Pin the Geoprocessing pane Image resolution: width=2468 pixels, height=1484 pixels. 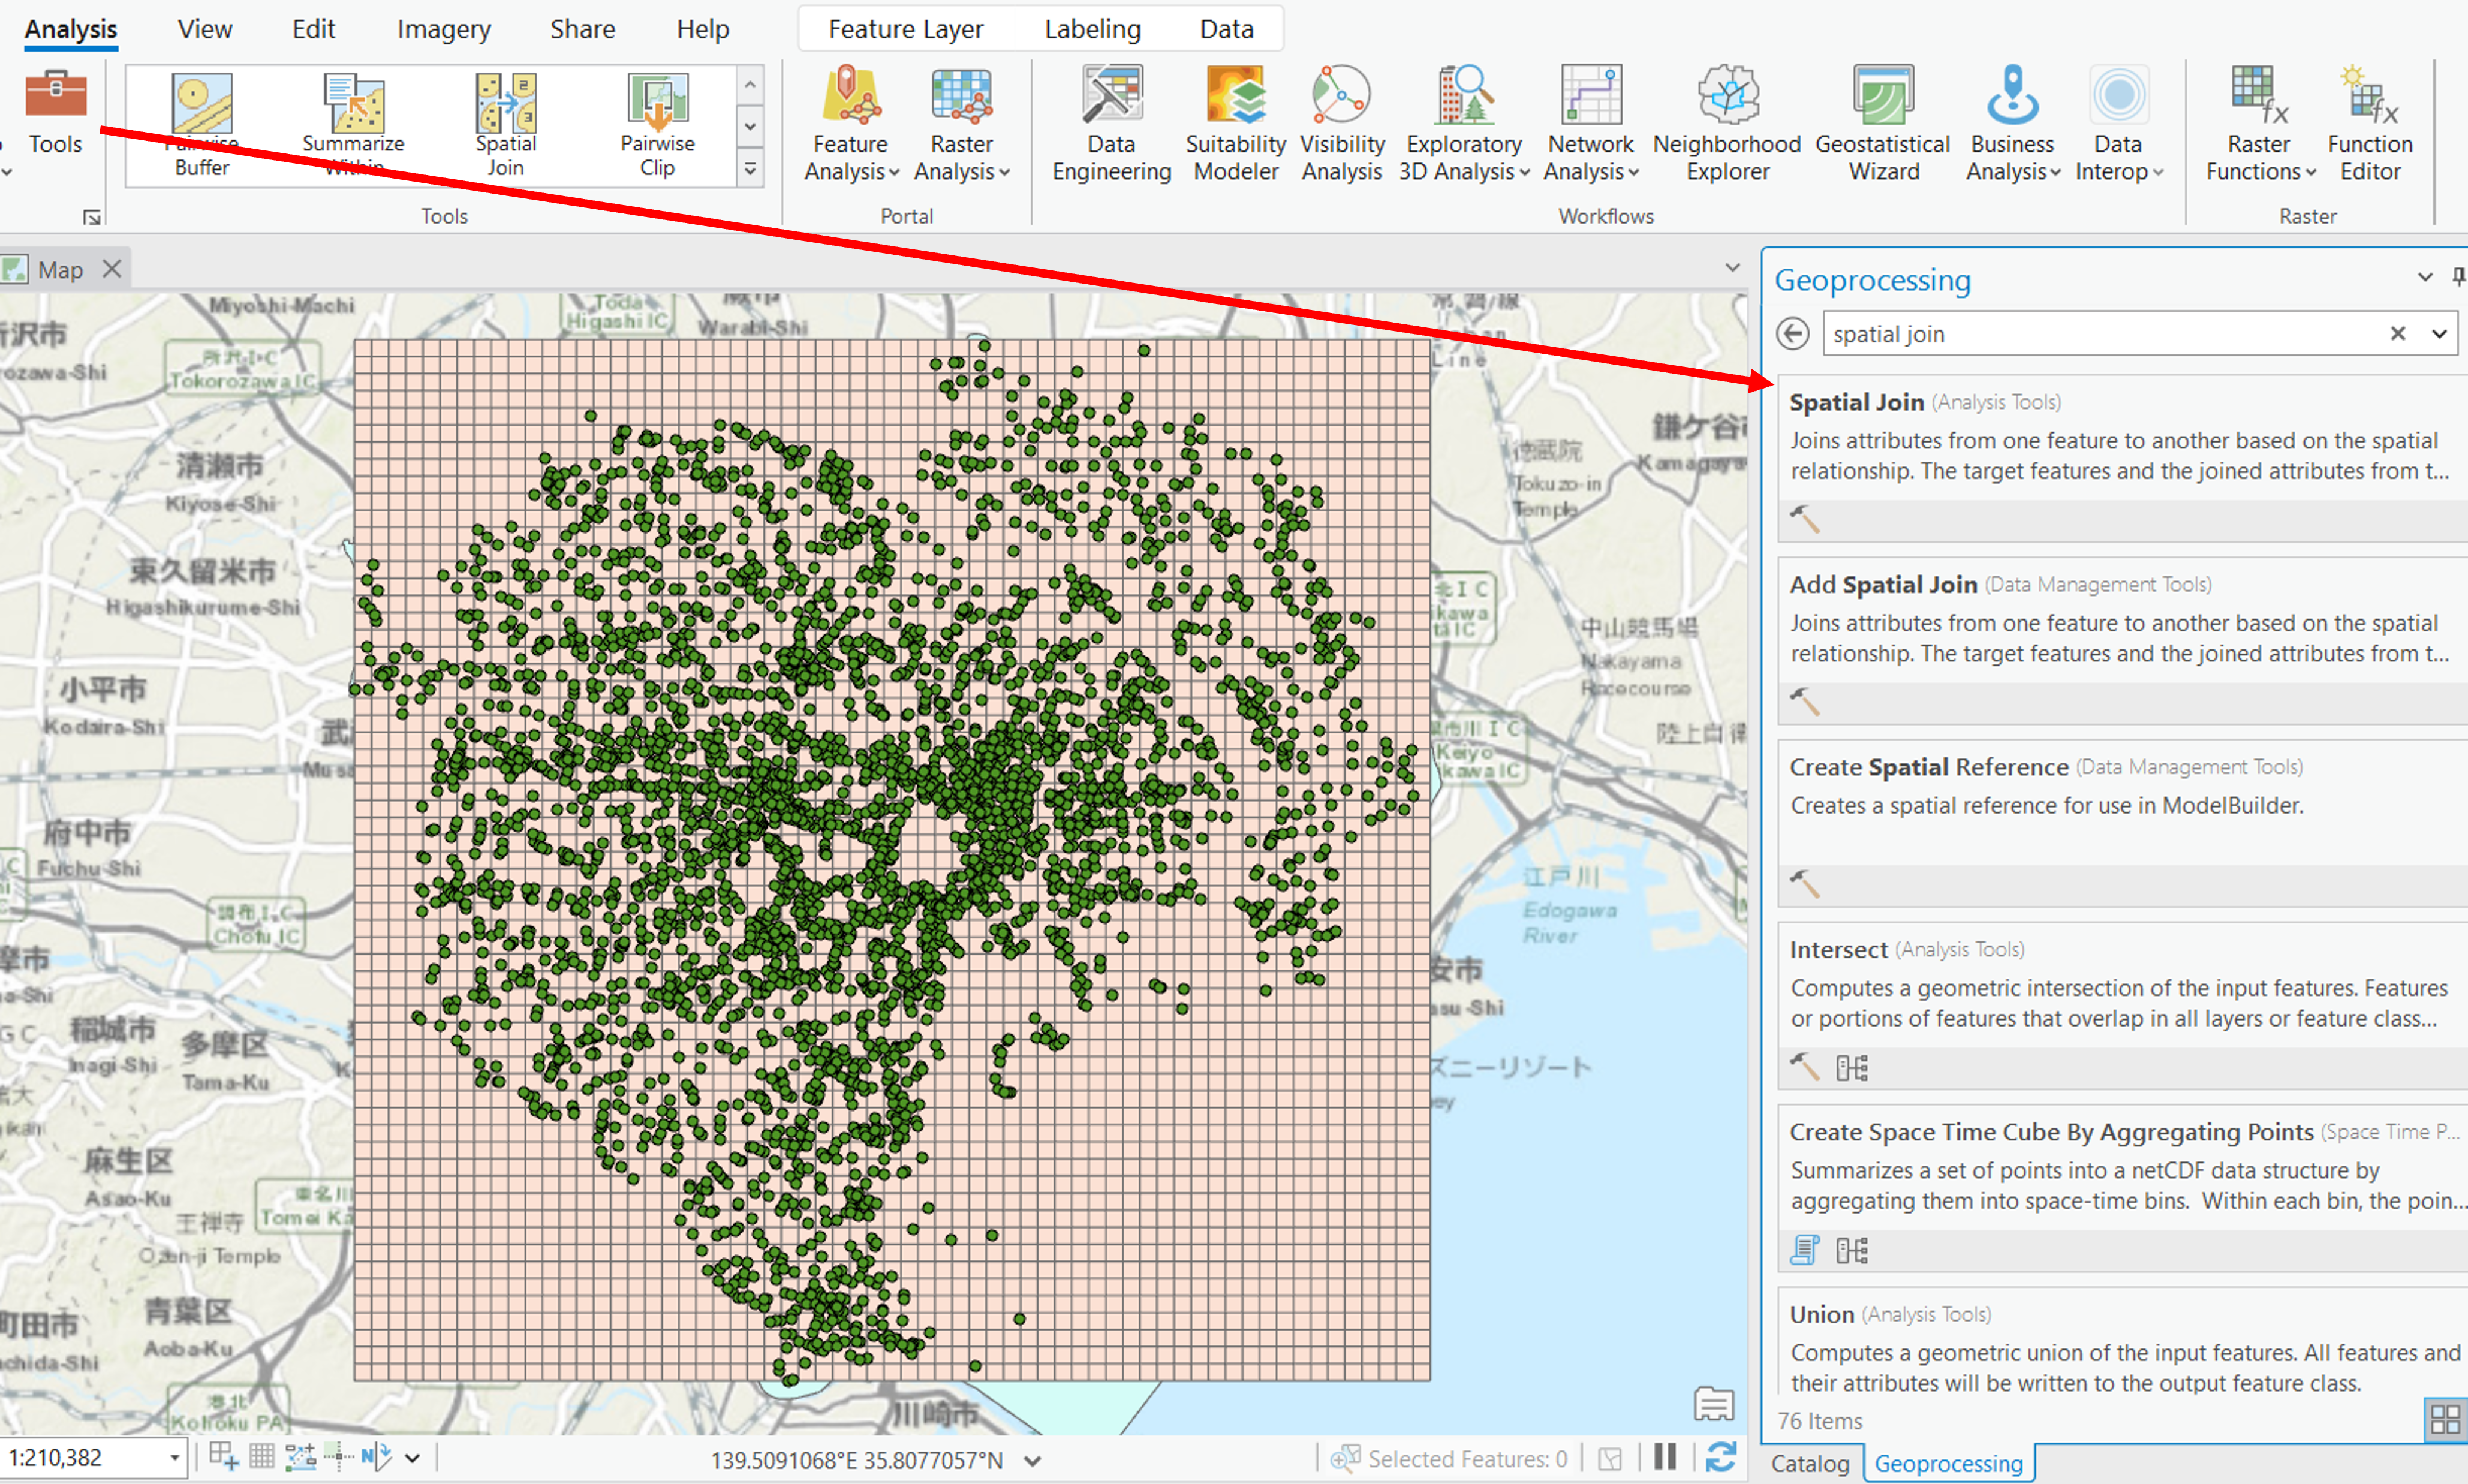[x=2458, y=276]
